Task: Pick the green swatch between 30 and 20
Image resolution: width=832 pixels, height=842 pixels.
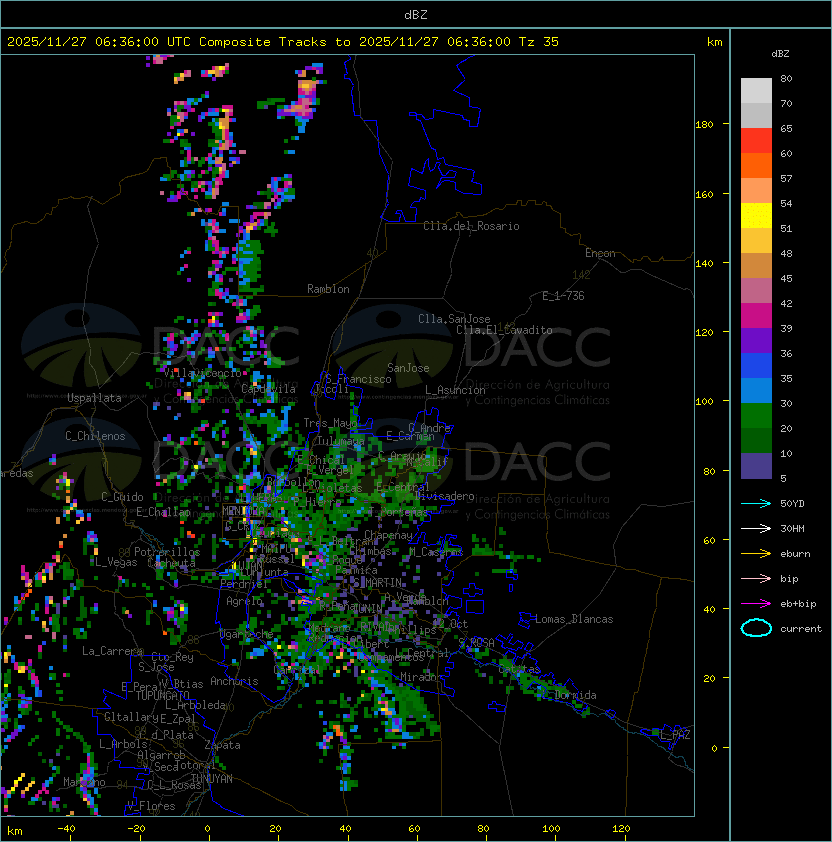Action: tap(756, 416)
